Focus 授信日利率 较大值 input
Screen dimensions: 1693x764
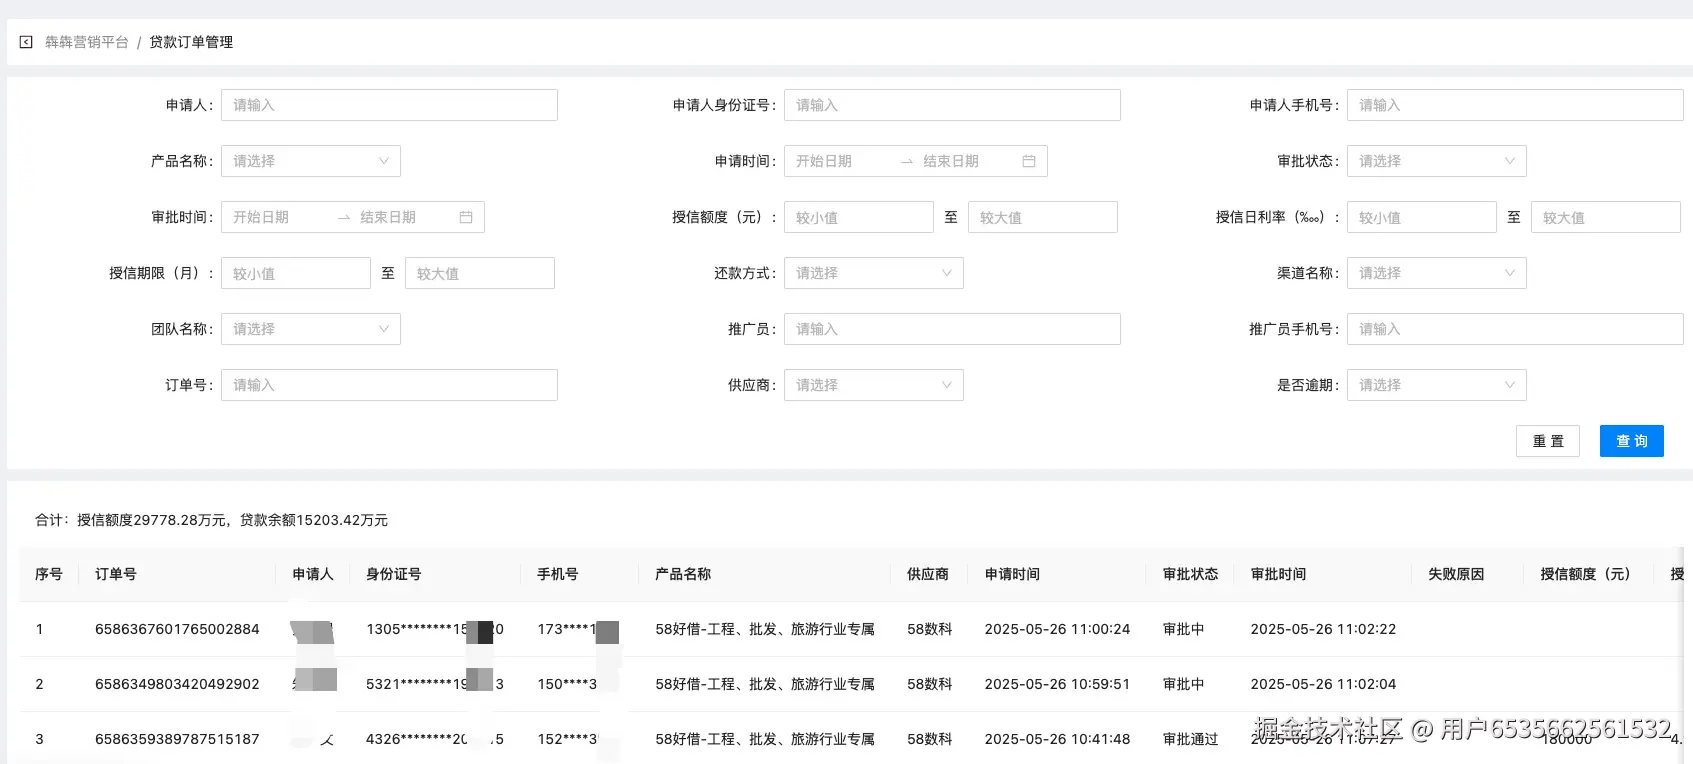point(1606,217)
